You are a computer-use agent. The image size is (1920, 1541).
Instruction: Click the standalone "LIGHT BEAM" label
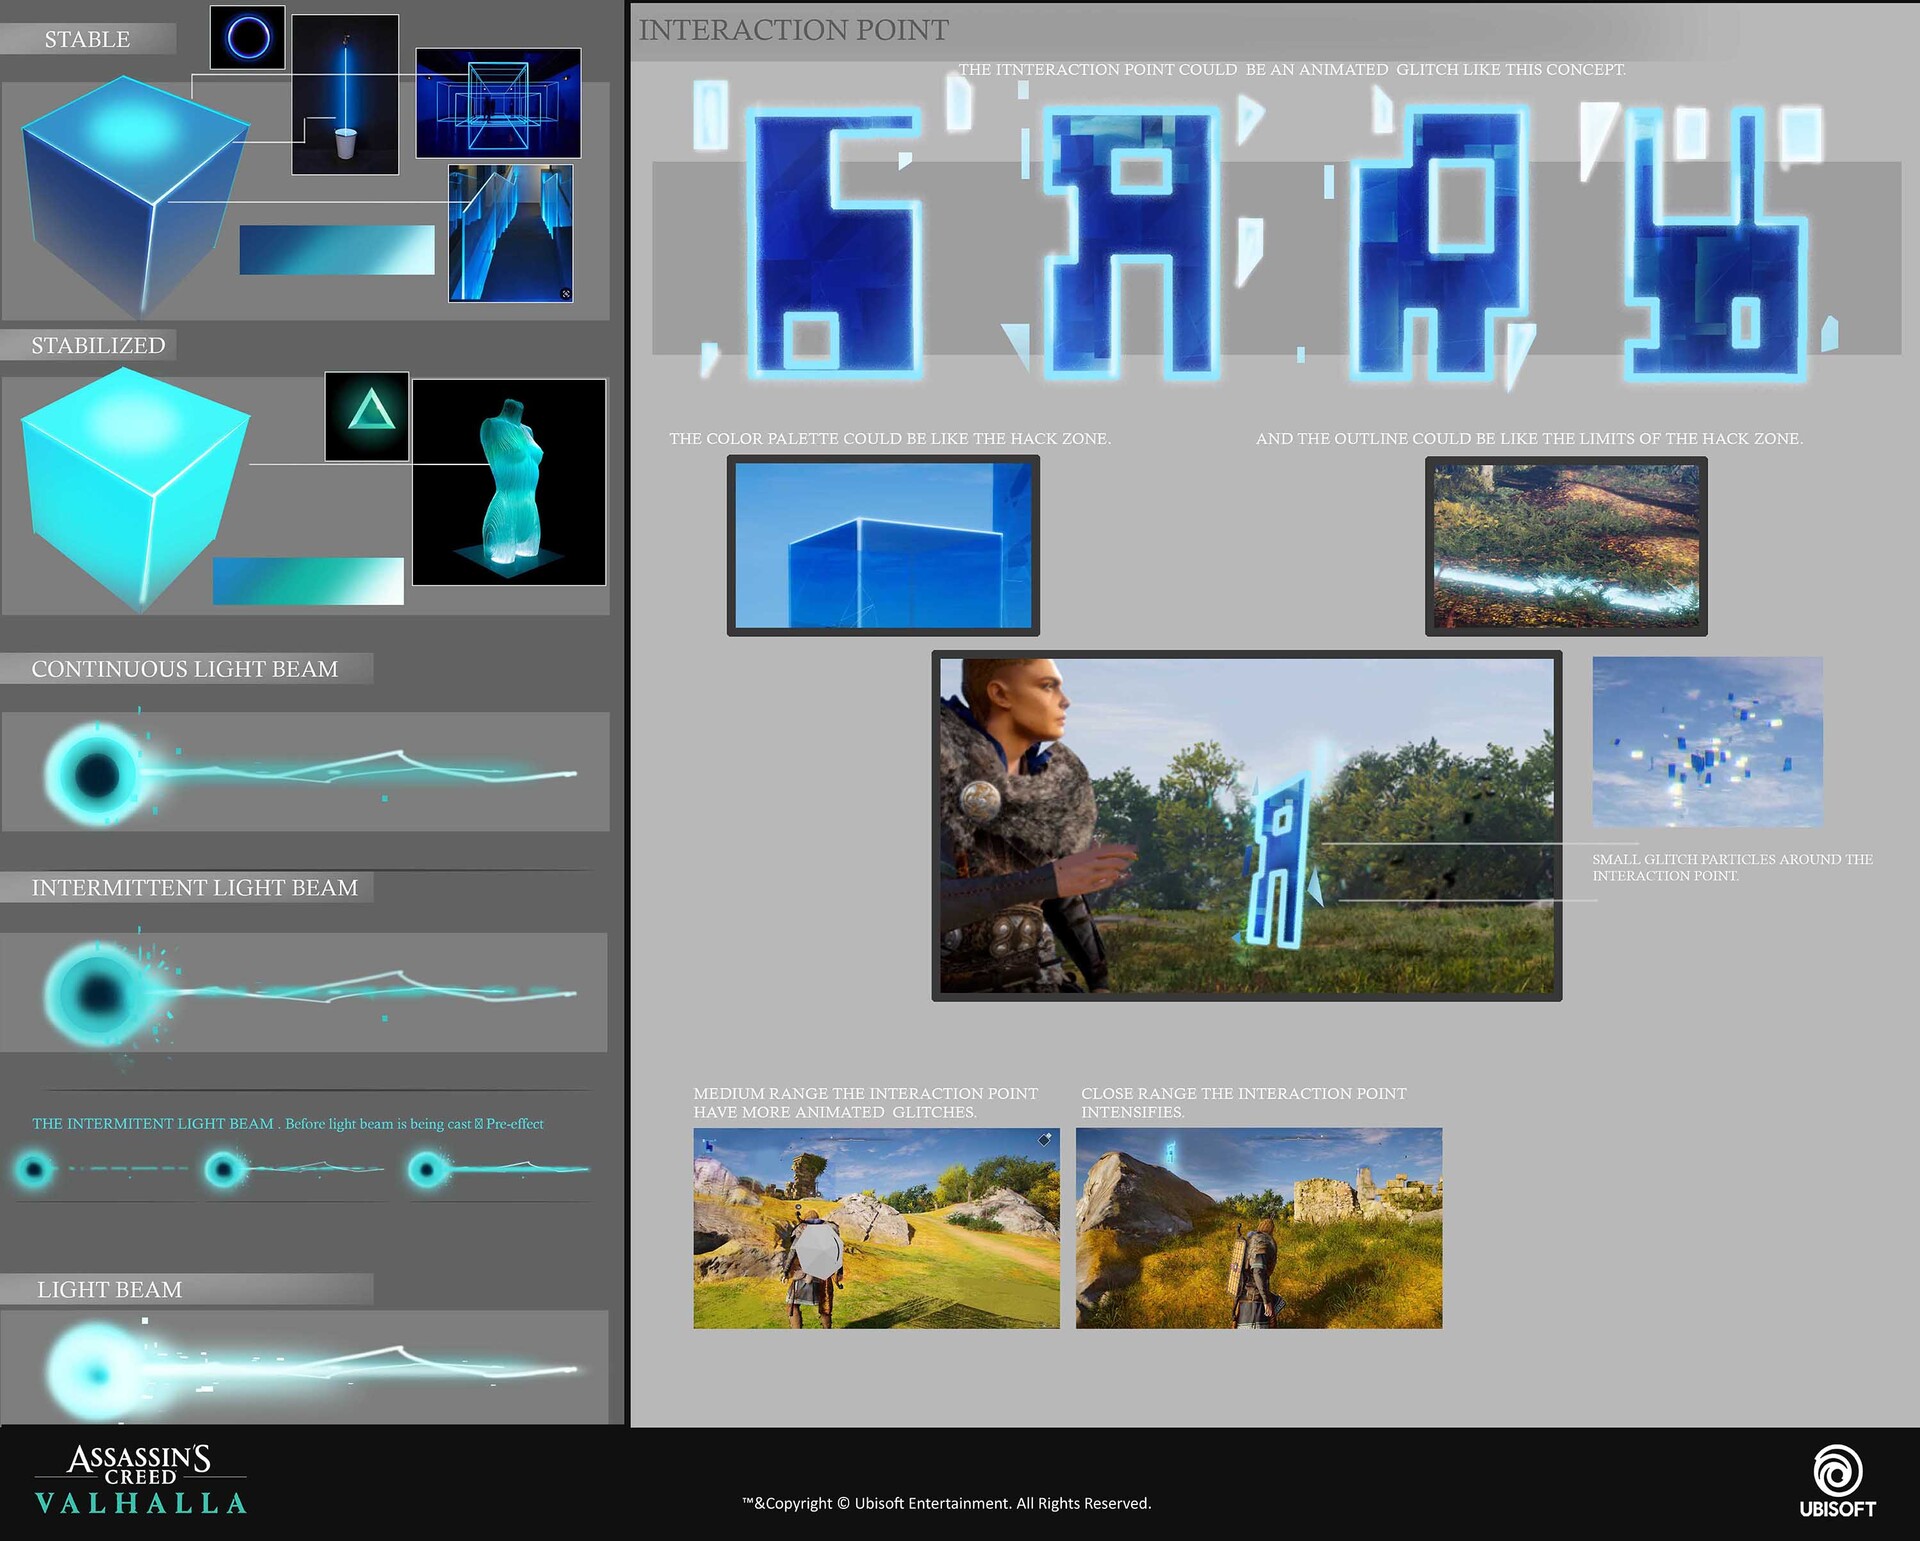click(x=110, y=1290)
